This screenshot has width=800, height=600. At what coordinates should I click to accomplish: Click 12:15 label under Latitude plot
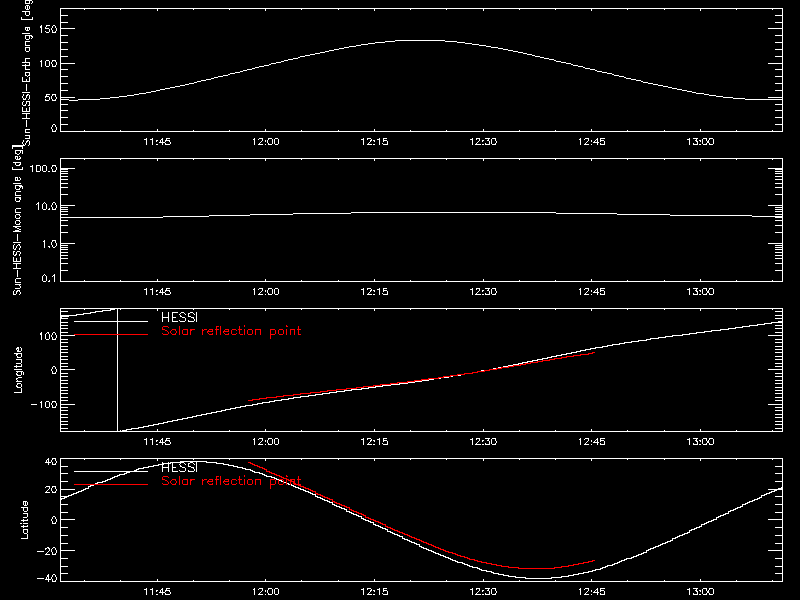374,592
